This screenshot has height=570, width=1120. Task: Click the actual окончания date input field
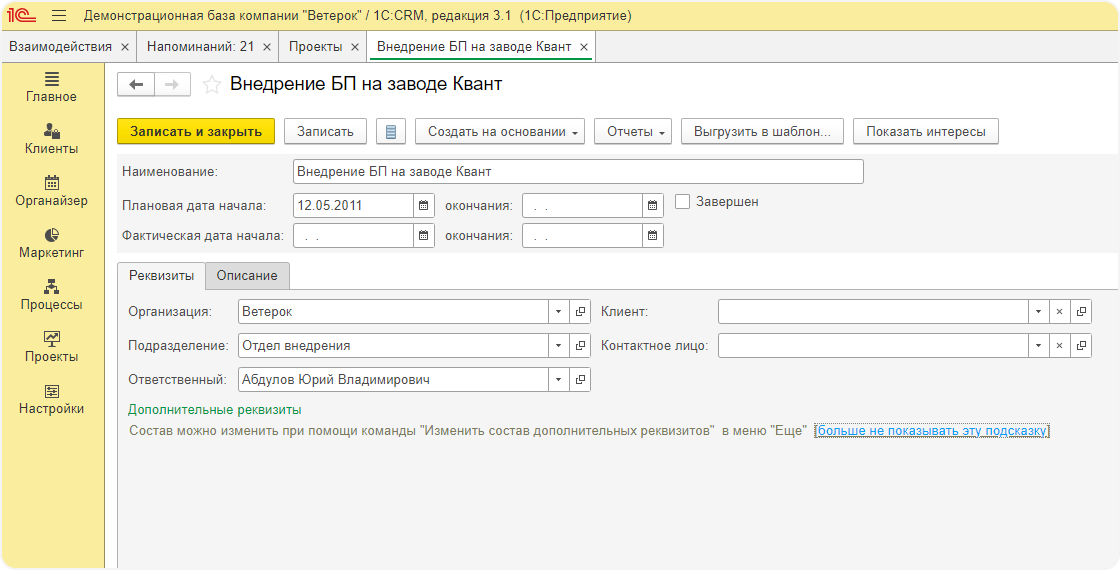pyautogui.click(x=582, y=236)
